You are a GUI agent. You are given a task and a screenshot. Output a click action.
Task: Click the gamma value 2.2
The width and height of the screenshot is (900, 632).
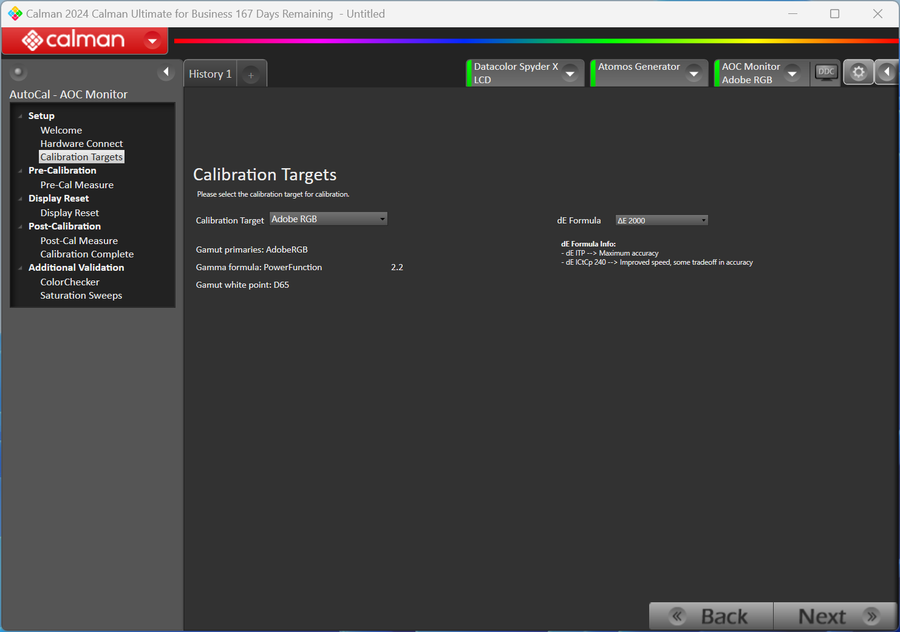pos(397,267)
